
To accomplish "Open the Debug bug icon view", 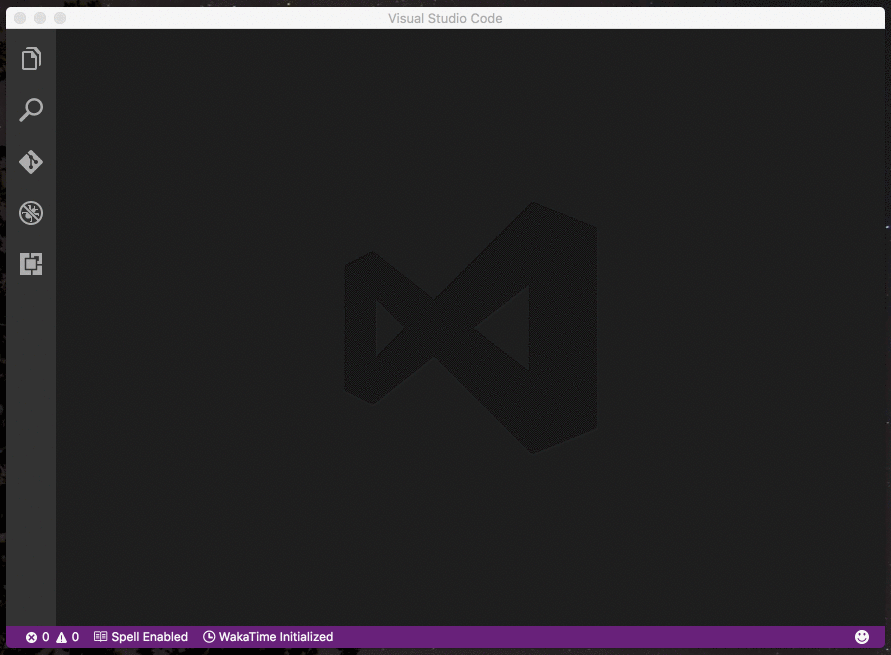I will click(31, 213).
